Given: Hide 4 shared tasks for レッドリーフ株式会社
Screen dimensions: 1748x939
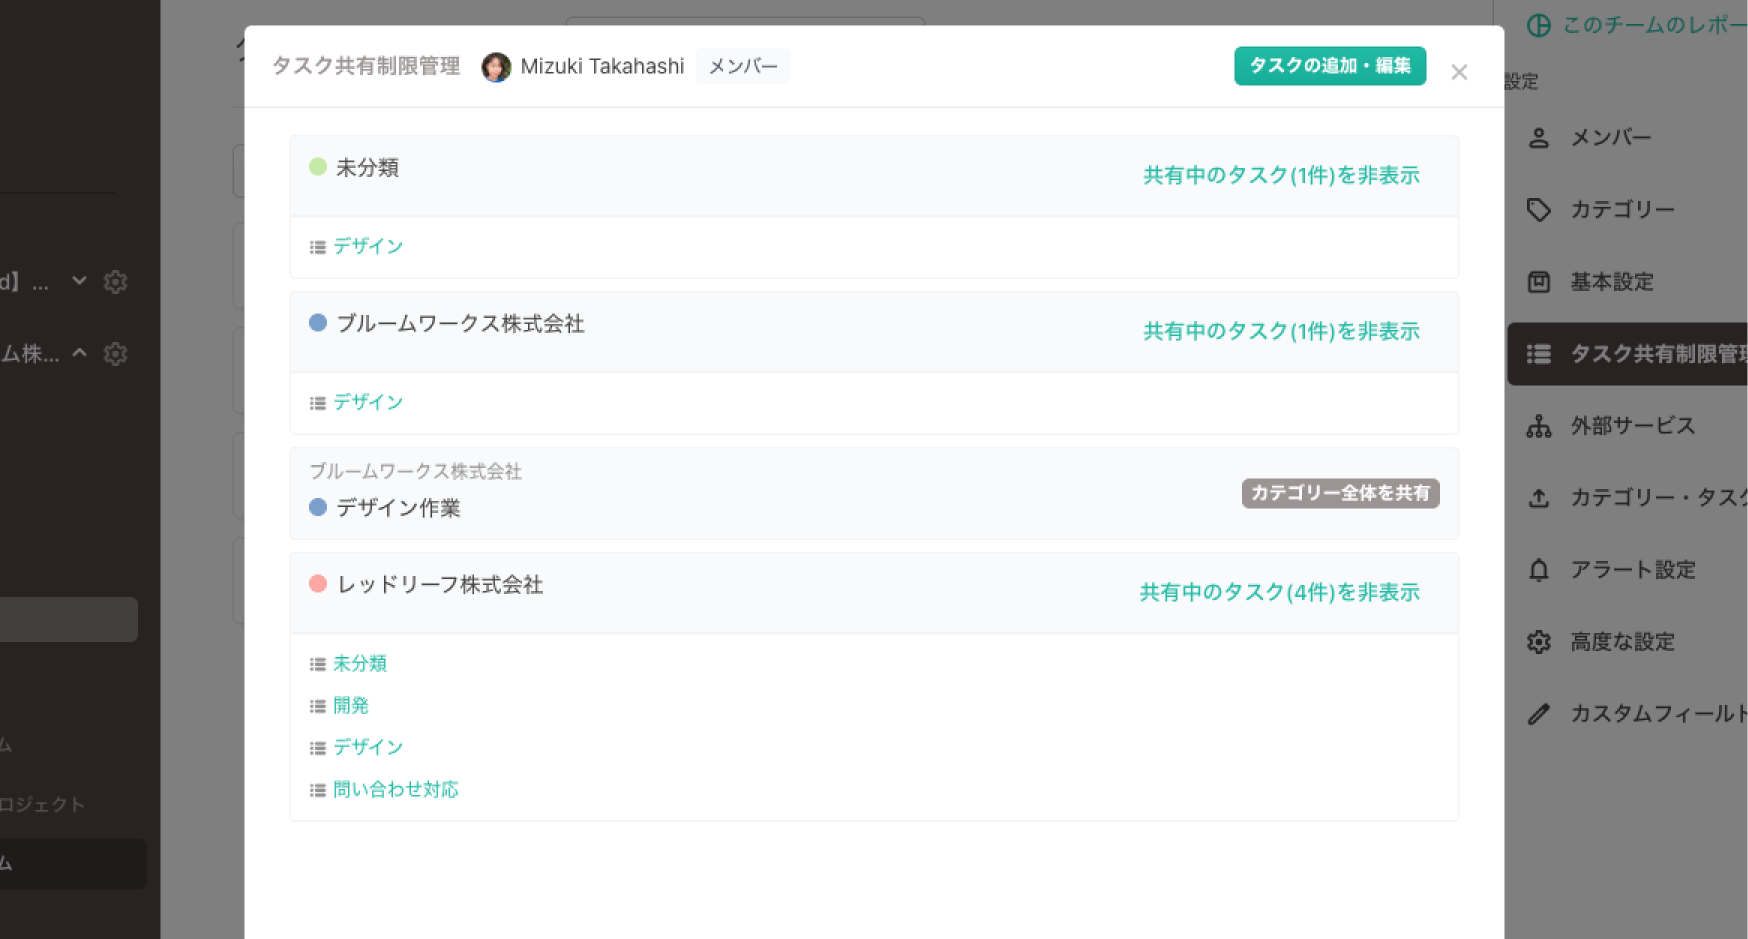Looking at the screenshot, I should [1279, 592].
